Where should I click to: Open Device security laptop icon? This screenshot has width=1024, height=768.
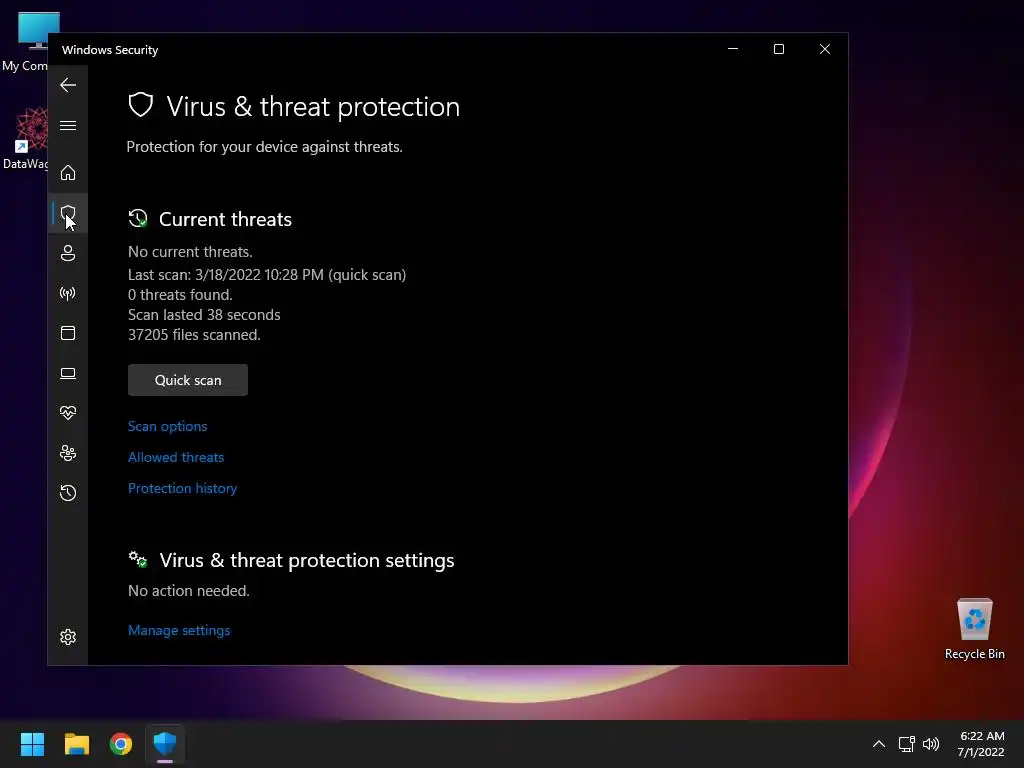tap(68, 373)
